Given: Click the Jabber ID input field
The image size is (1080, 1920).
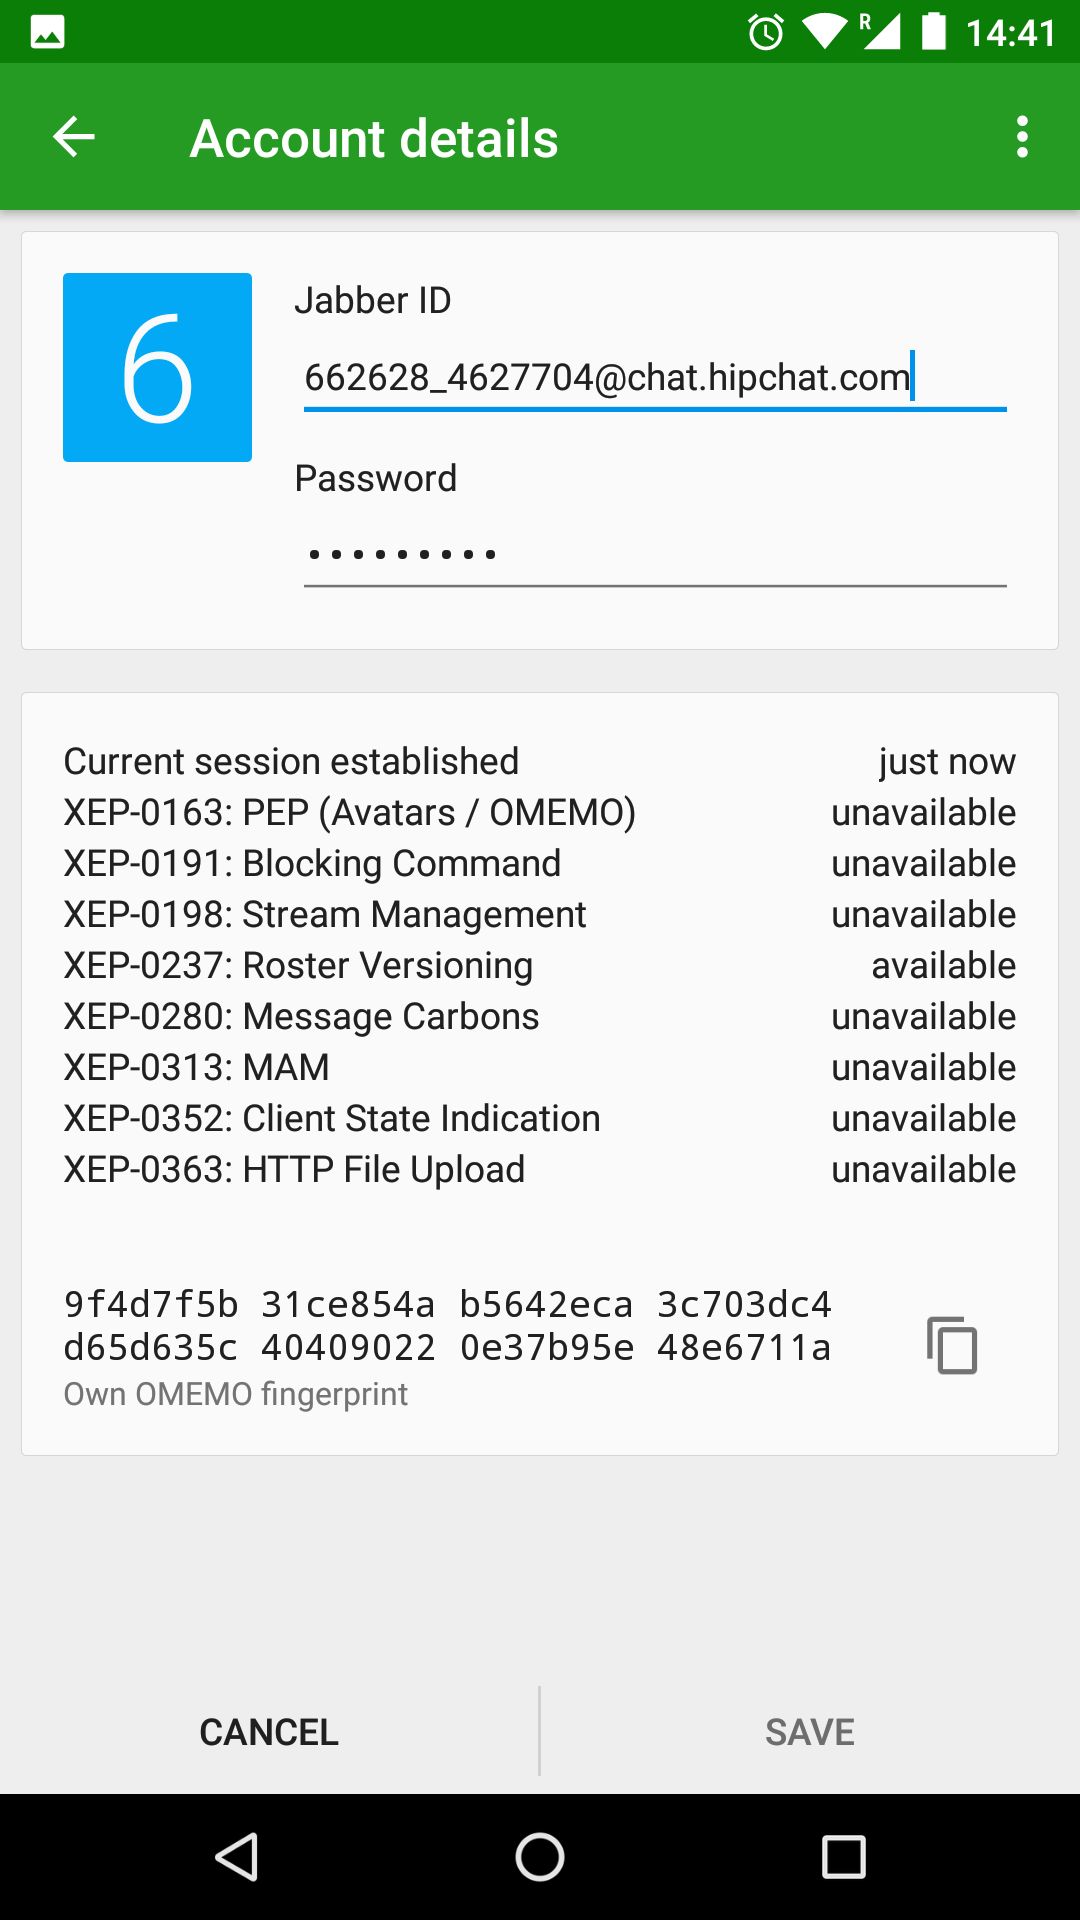Looking at the screenshot, I should (654, 378).
